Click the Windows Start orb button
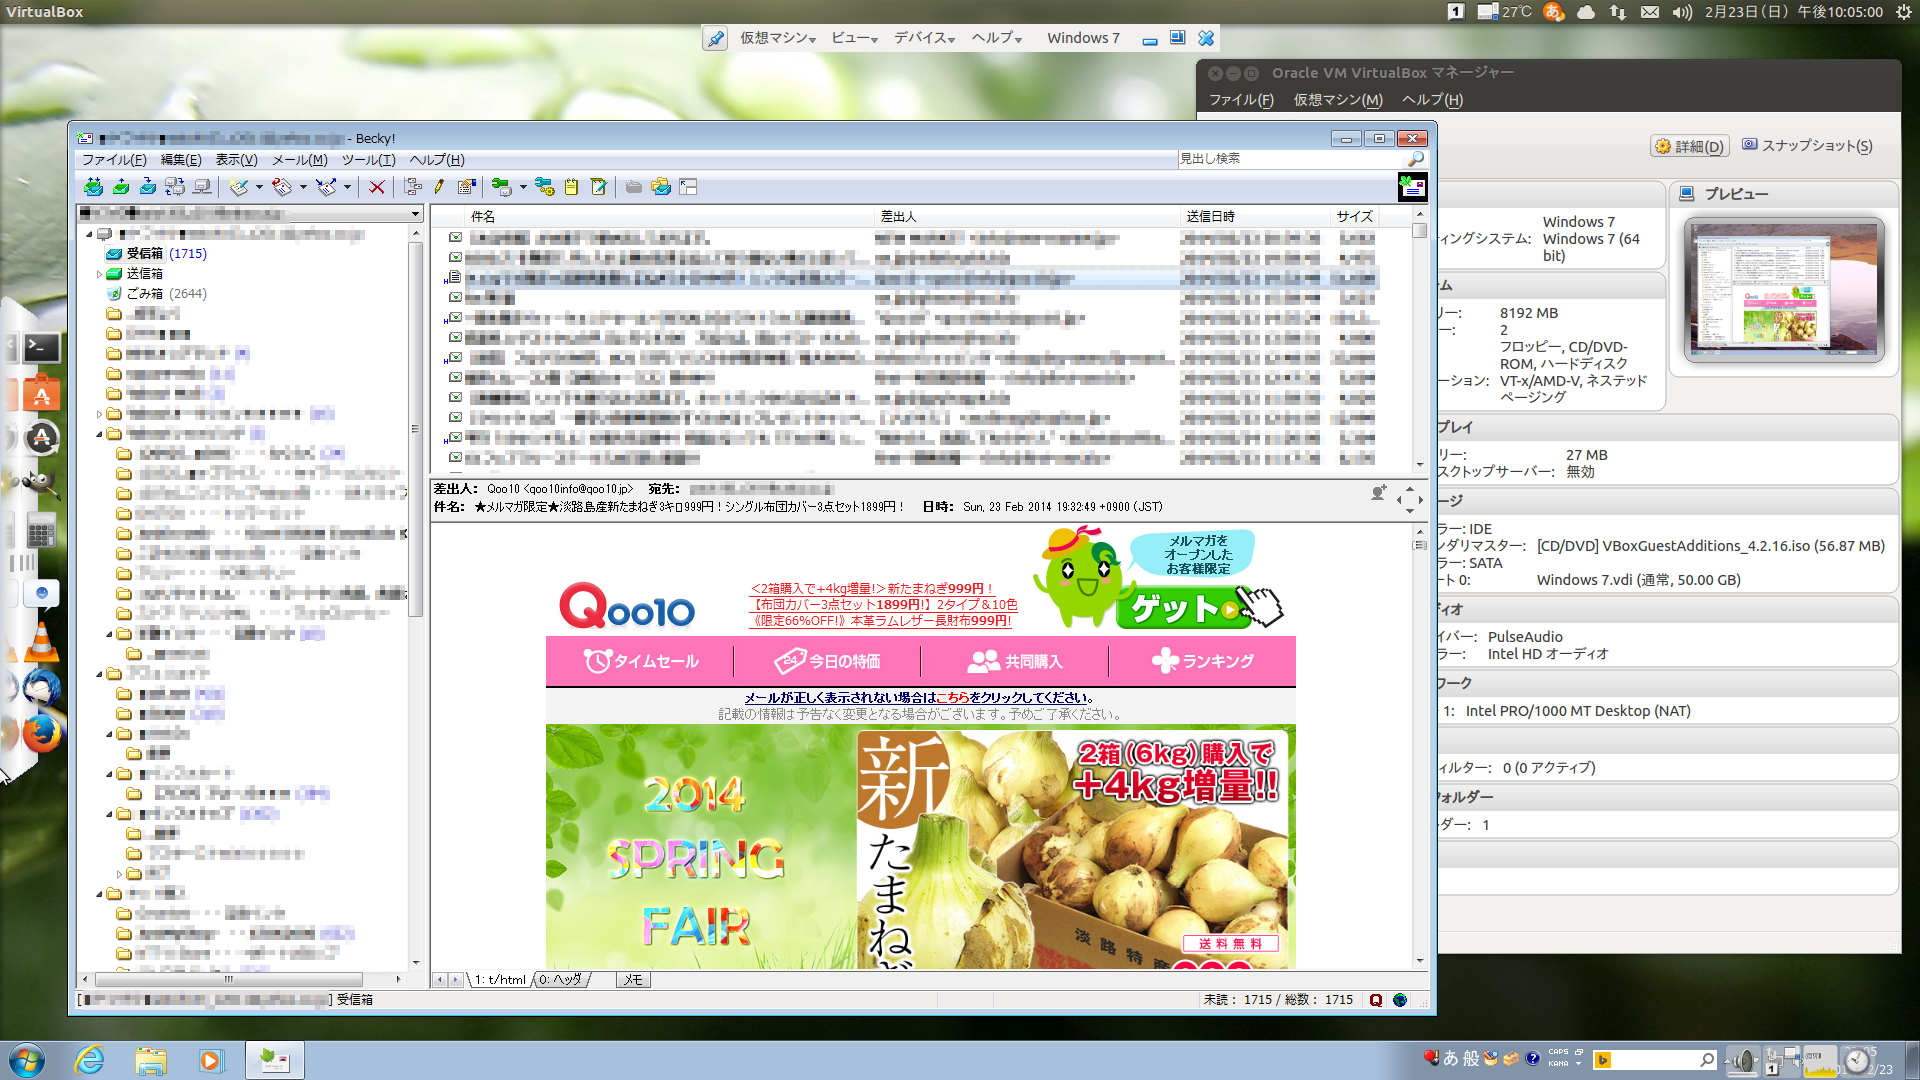The image size is (1920, 1080). point(27,1060)
